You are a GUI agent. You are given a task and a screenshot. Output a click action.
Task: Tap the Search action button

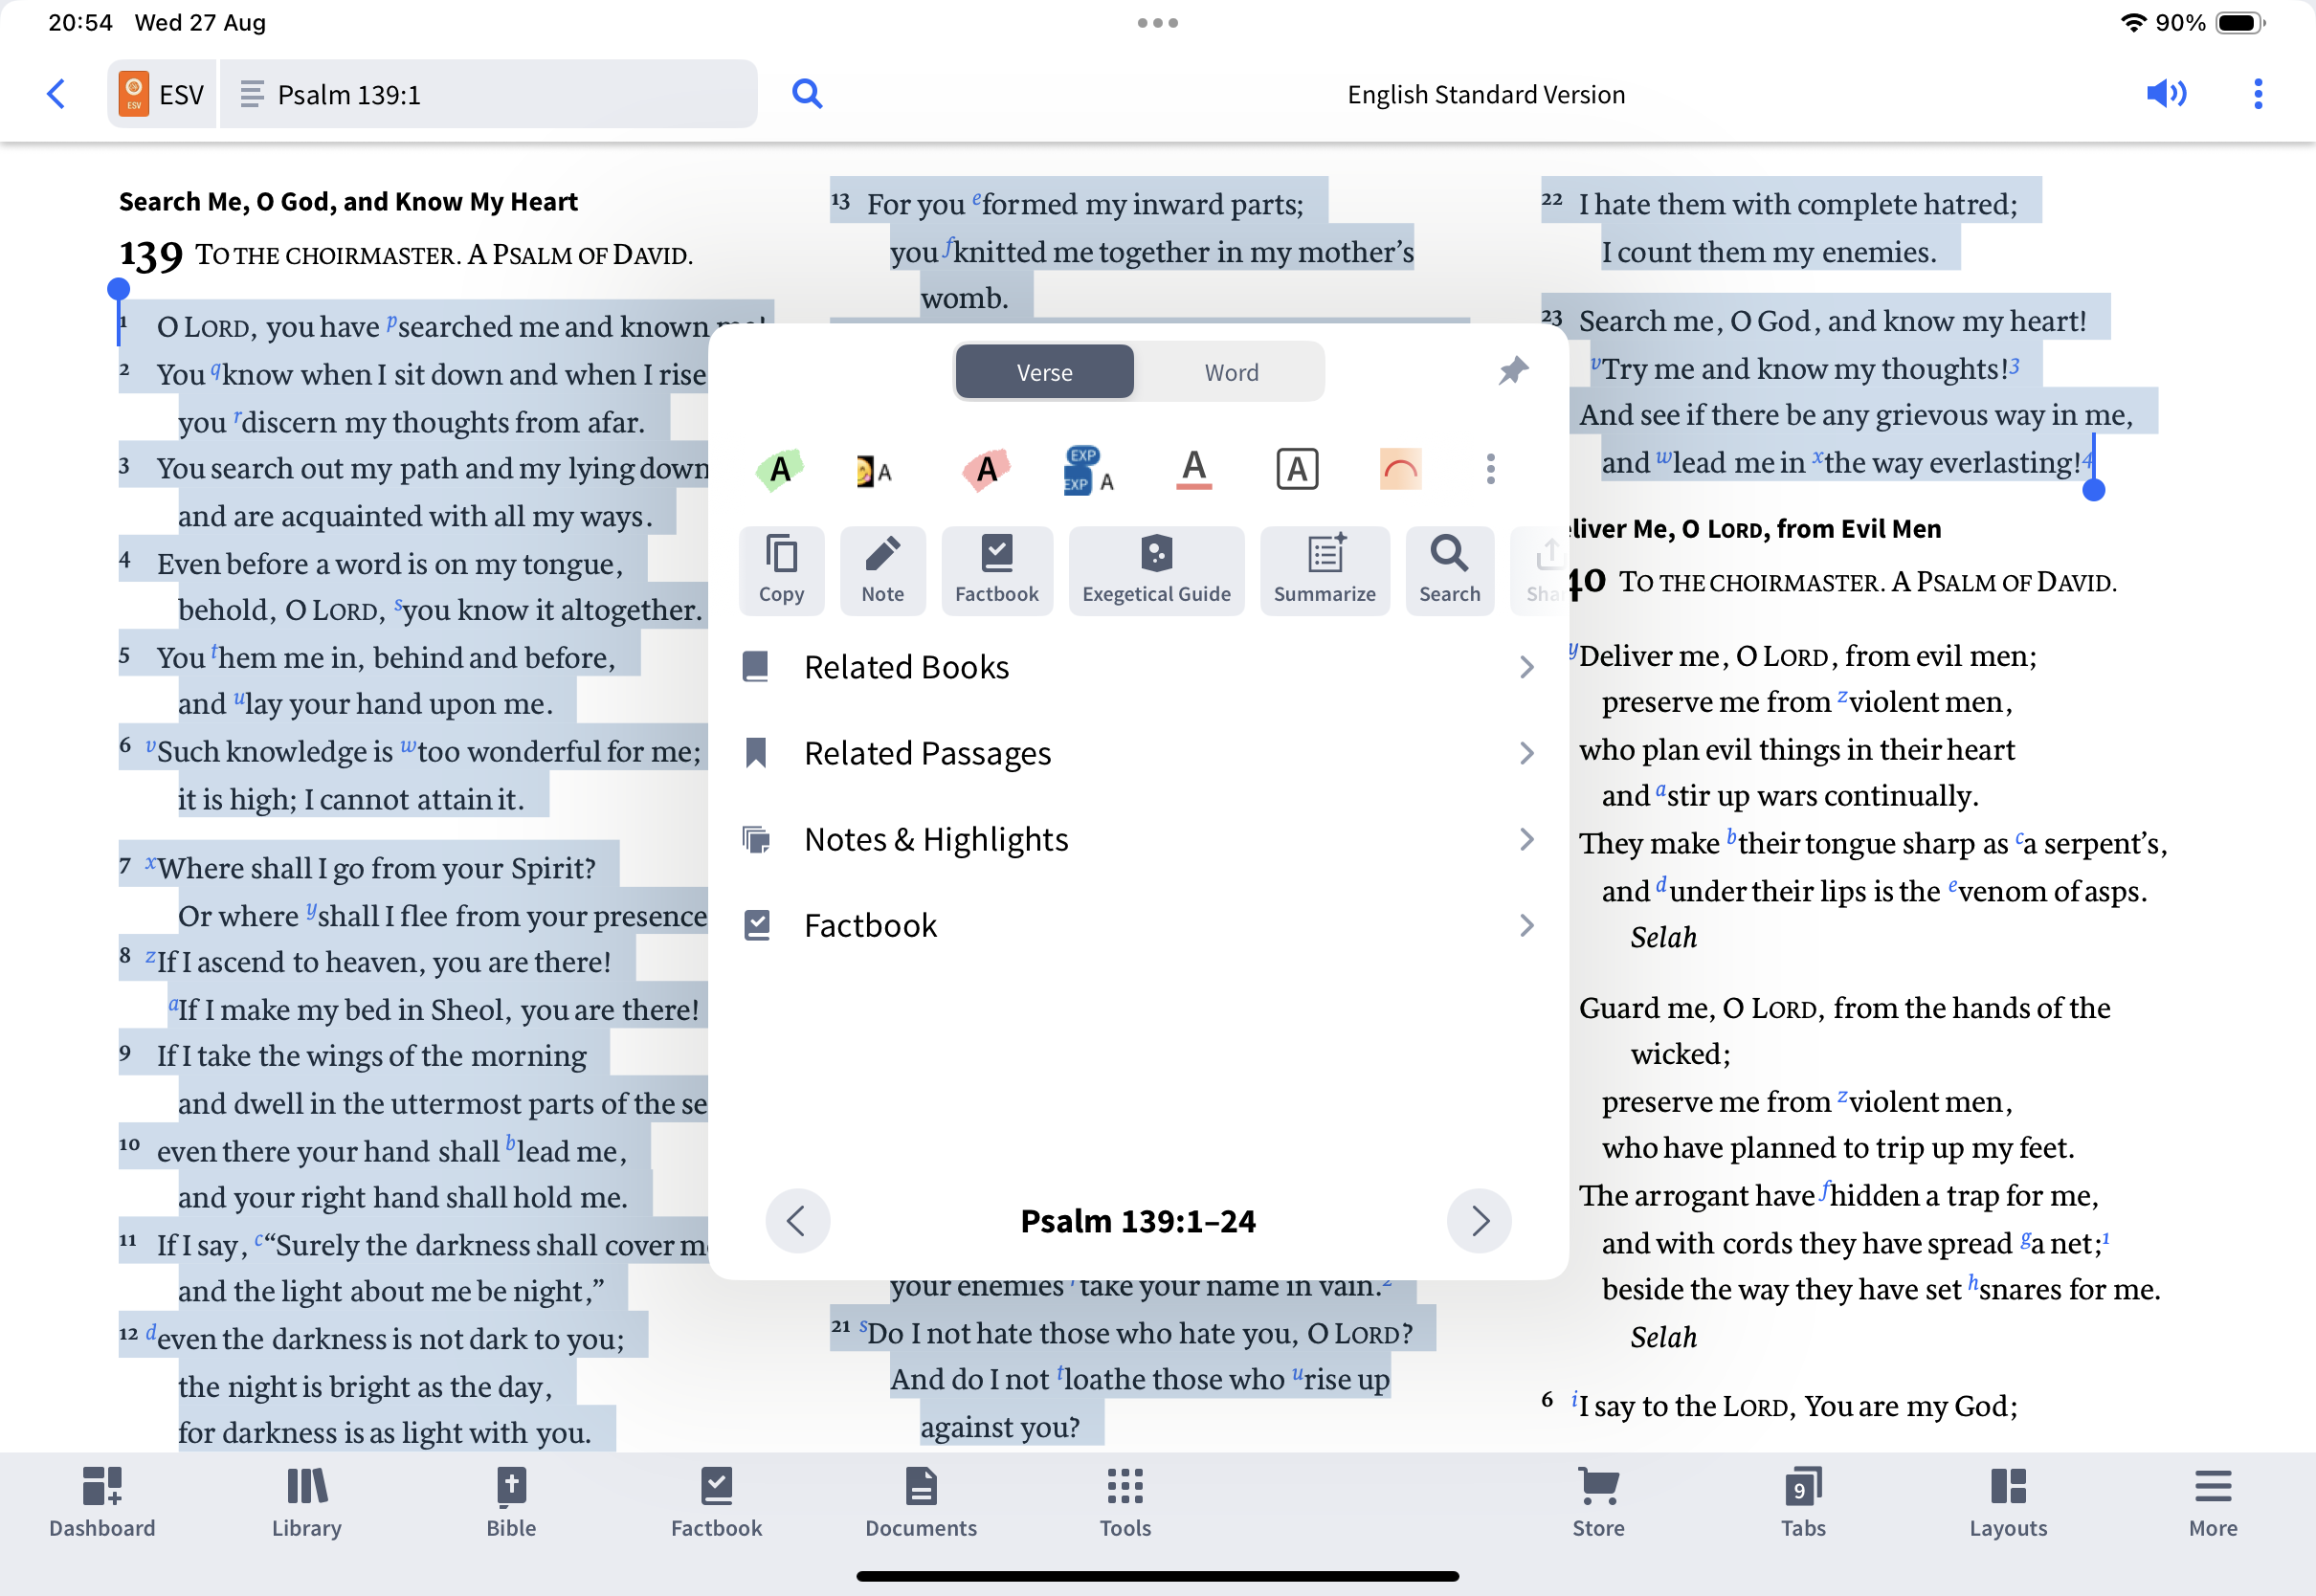click(x=1449, y=570)
